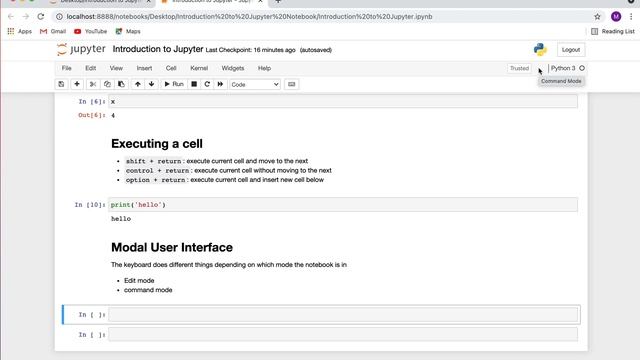Open the Apps bookmark
Image resolution: width=640 pixels, height=360 pixels.
[20, 31]
